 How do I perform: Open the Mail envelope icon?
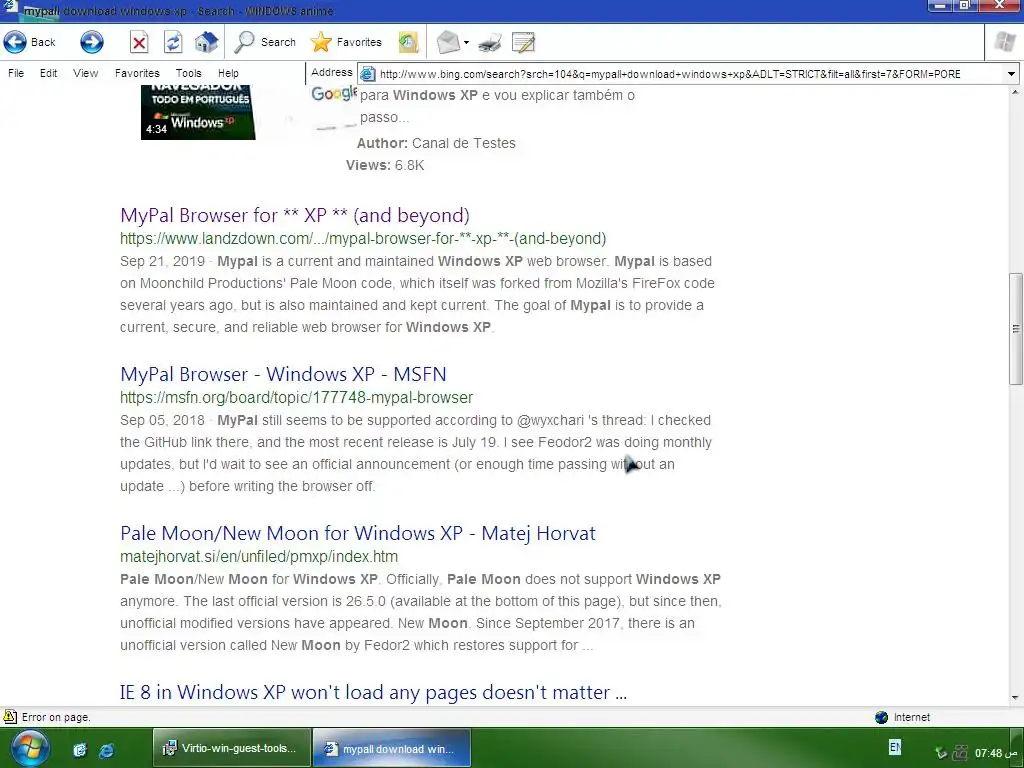pyautogui.click(x=448, y=42)
